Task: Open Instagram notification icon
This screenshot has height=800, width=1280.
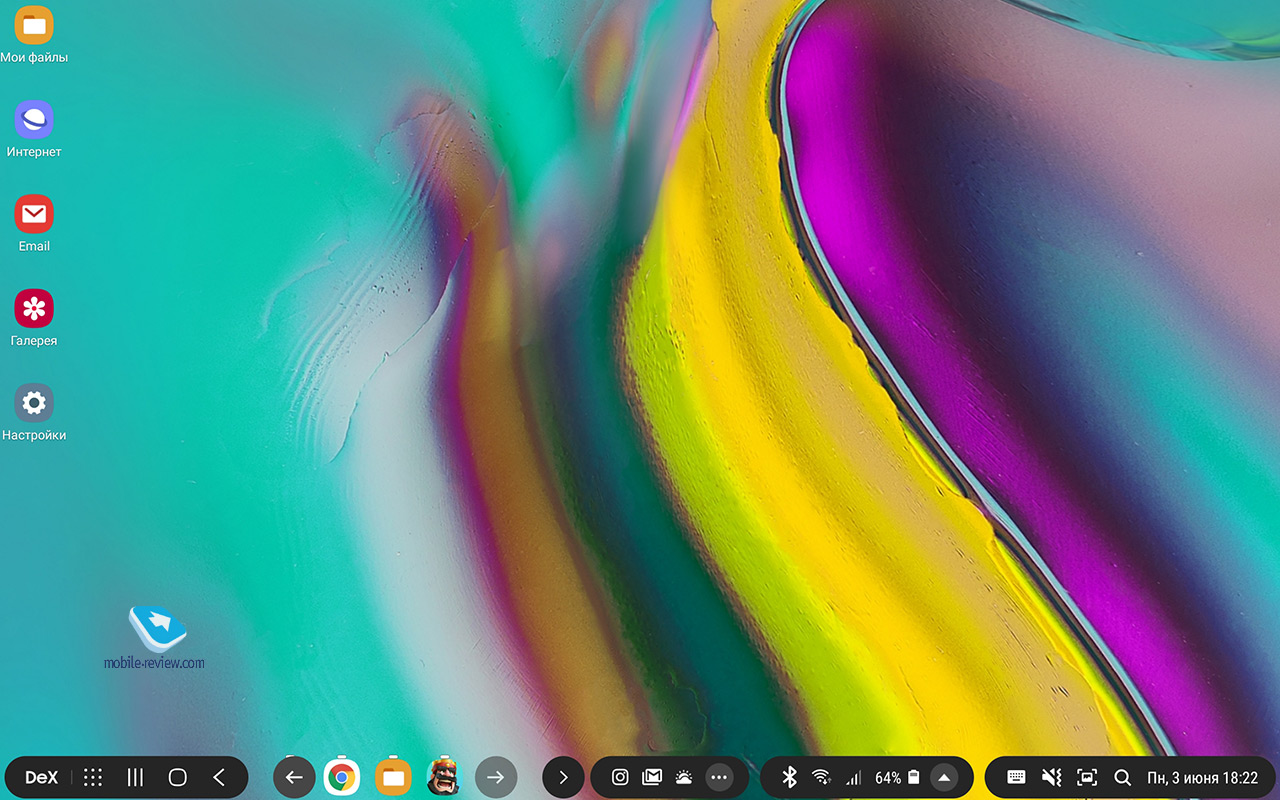Action: point(620,777)
